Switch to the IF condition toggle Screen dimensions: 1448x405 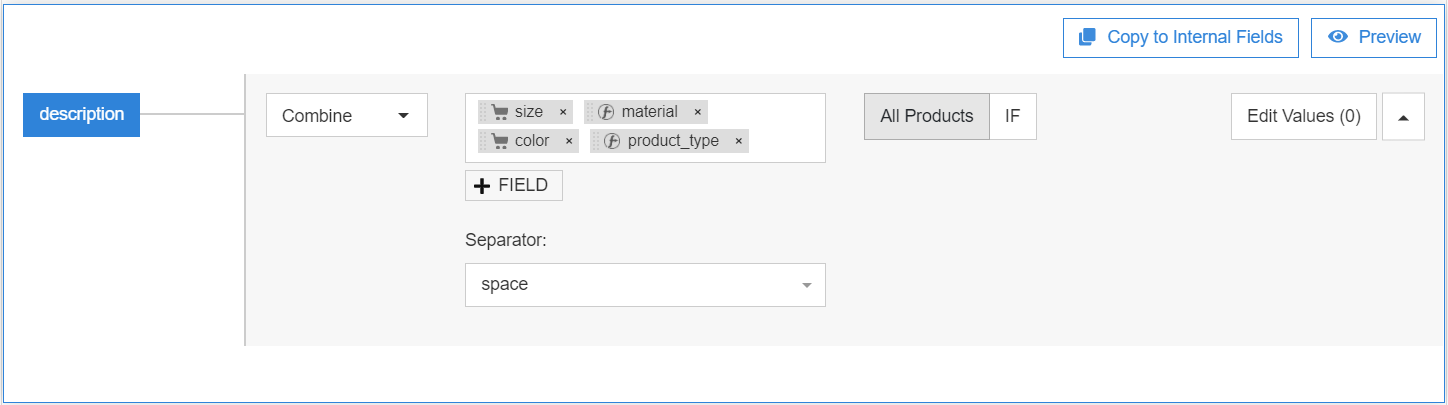tap(1013, 116)
